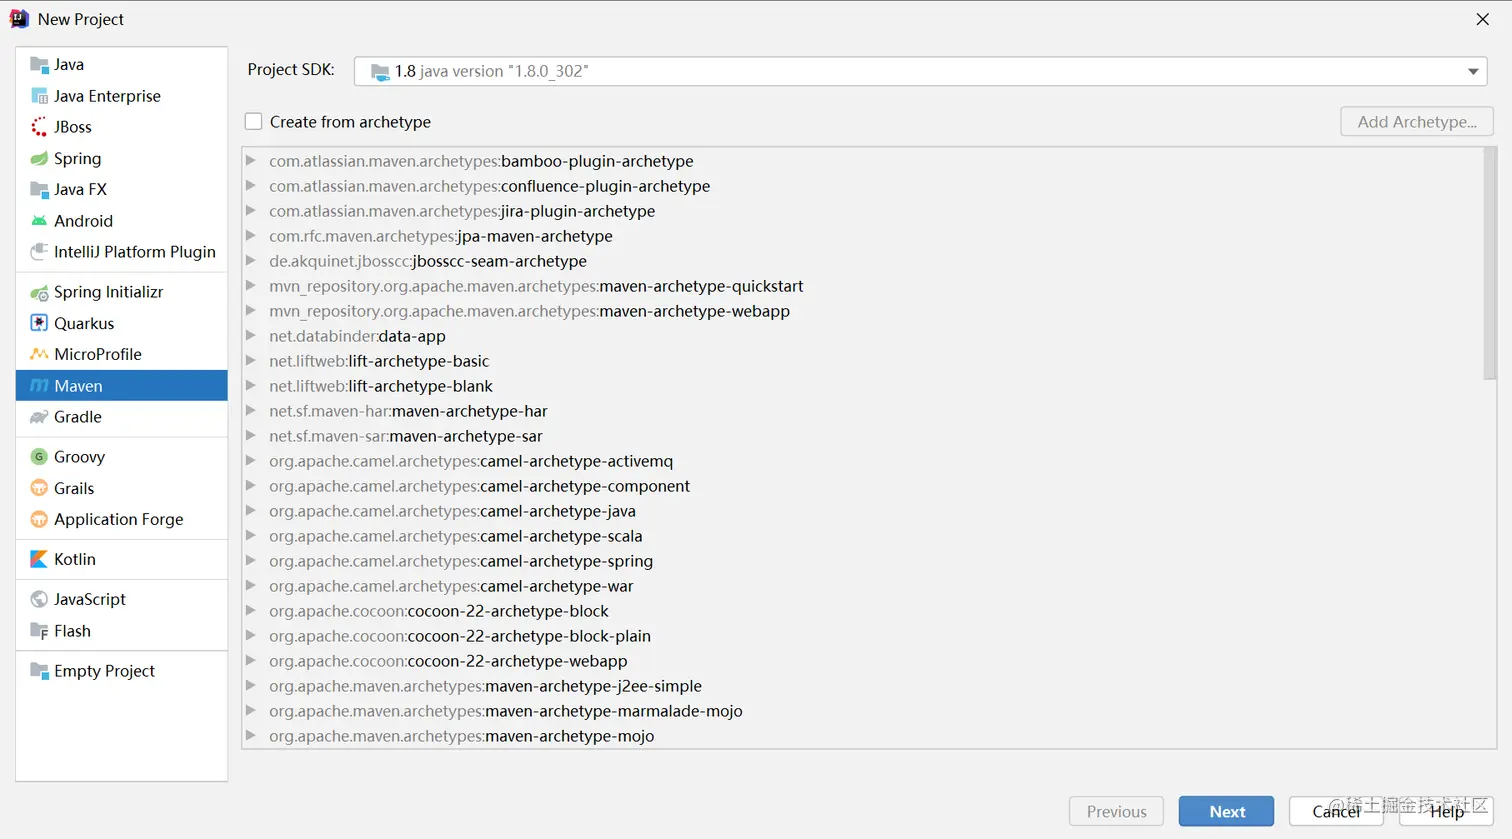Select Spring Initializr project type label
The height and width of the screenshot is (839, 1512).
coord(108,292)
